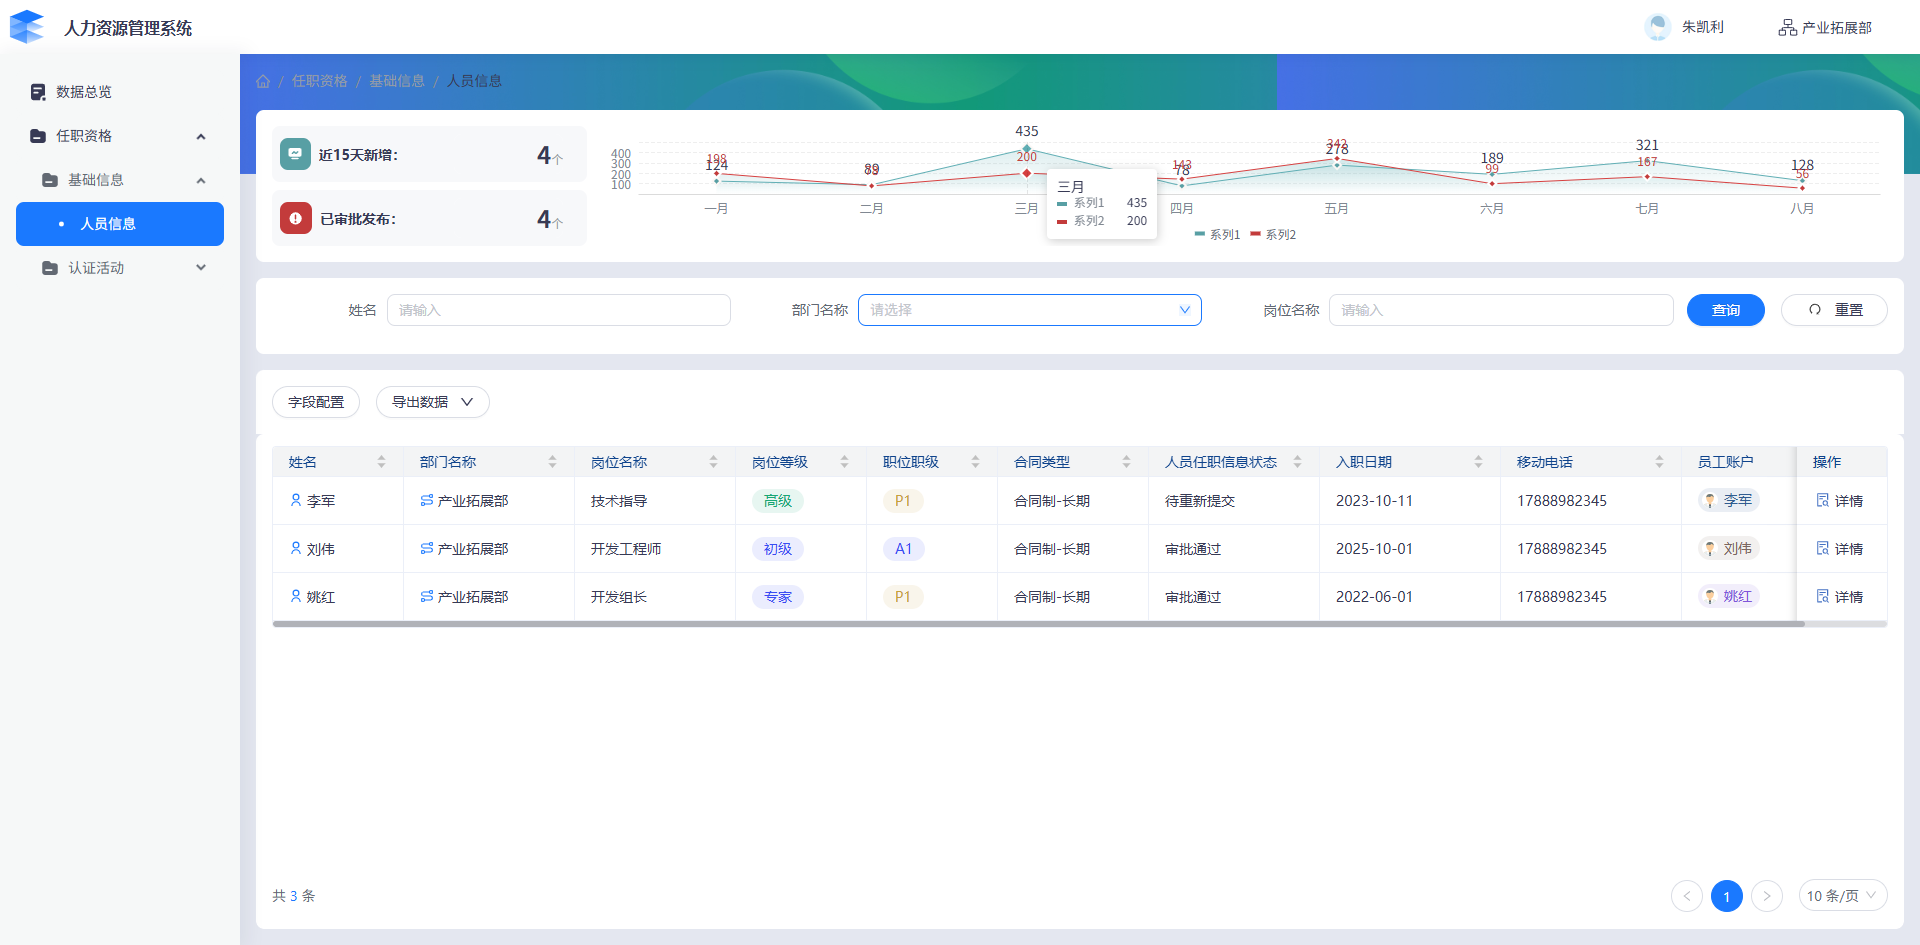Open the 部门名称 select dropdown
Viewport: 1920px width, 945px height.
[1029, 310]
